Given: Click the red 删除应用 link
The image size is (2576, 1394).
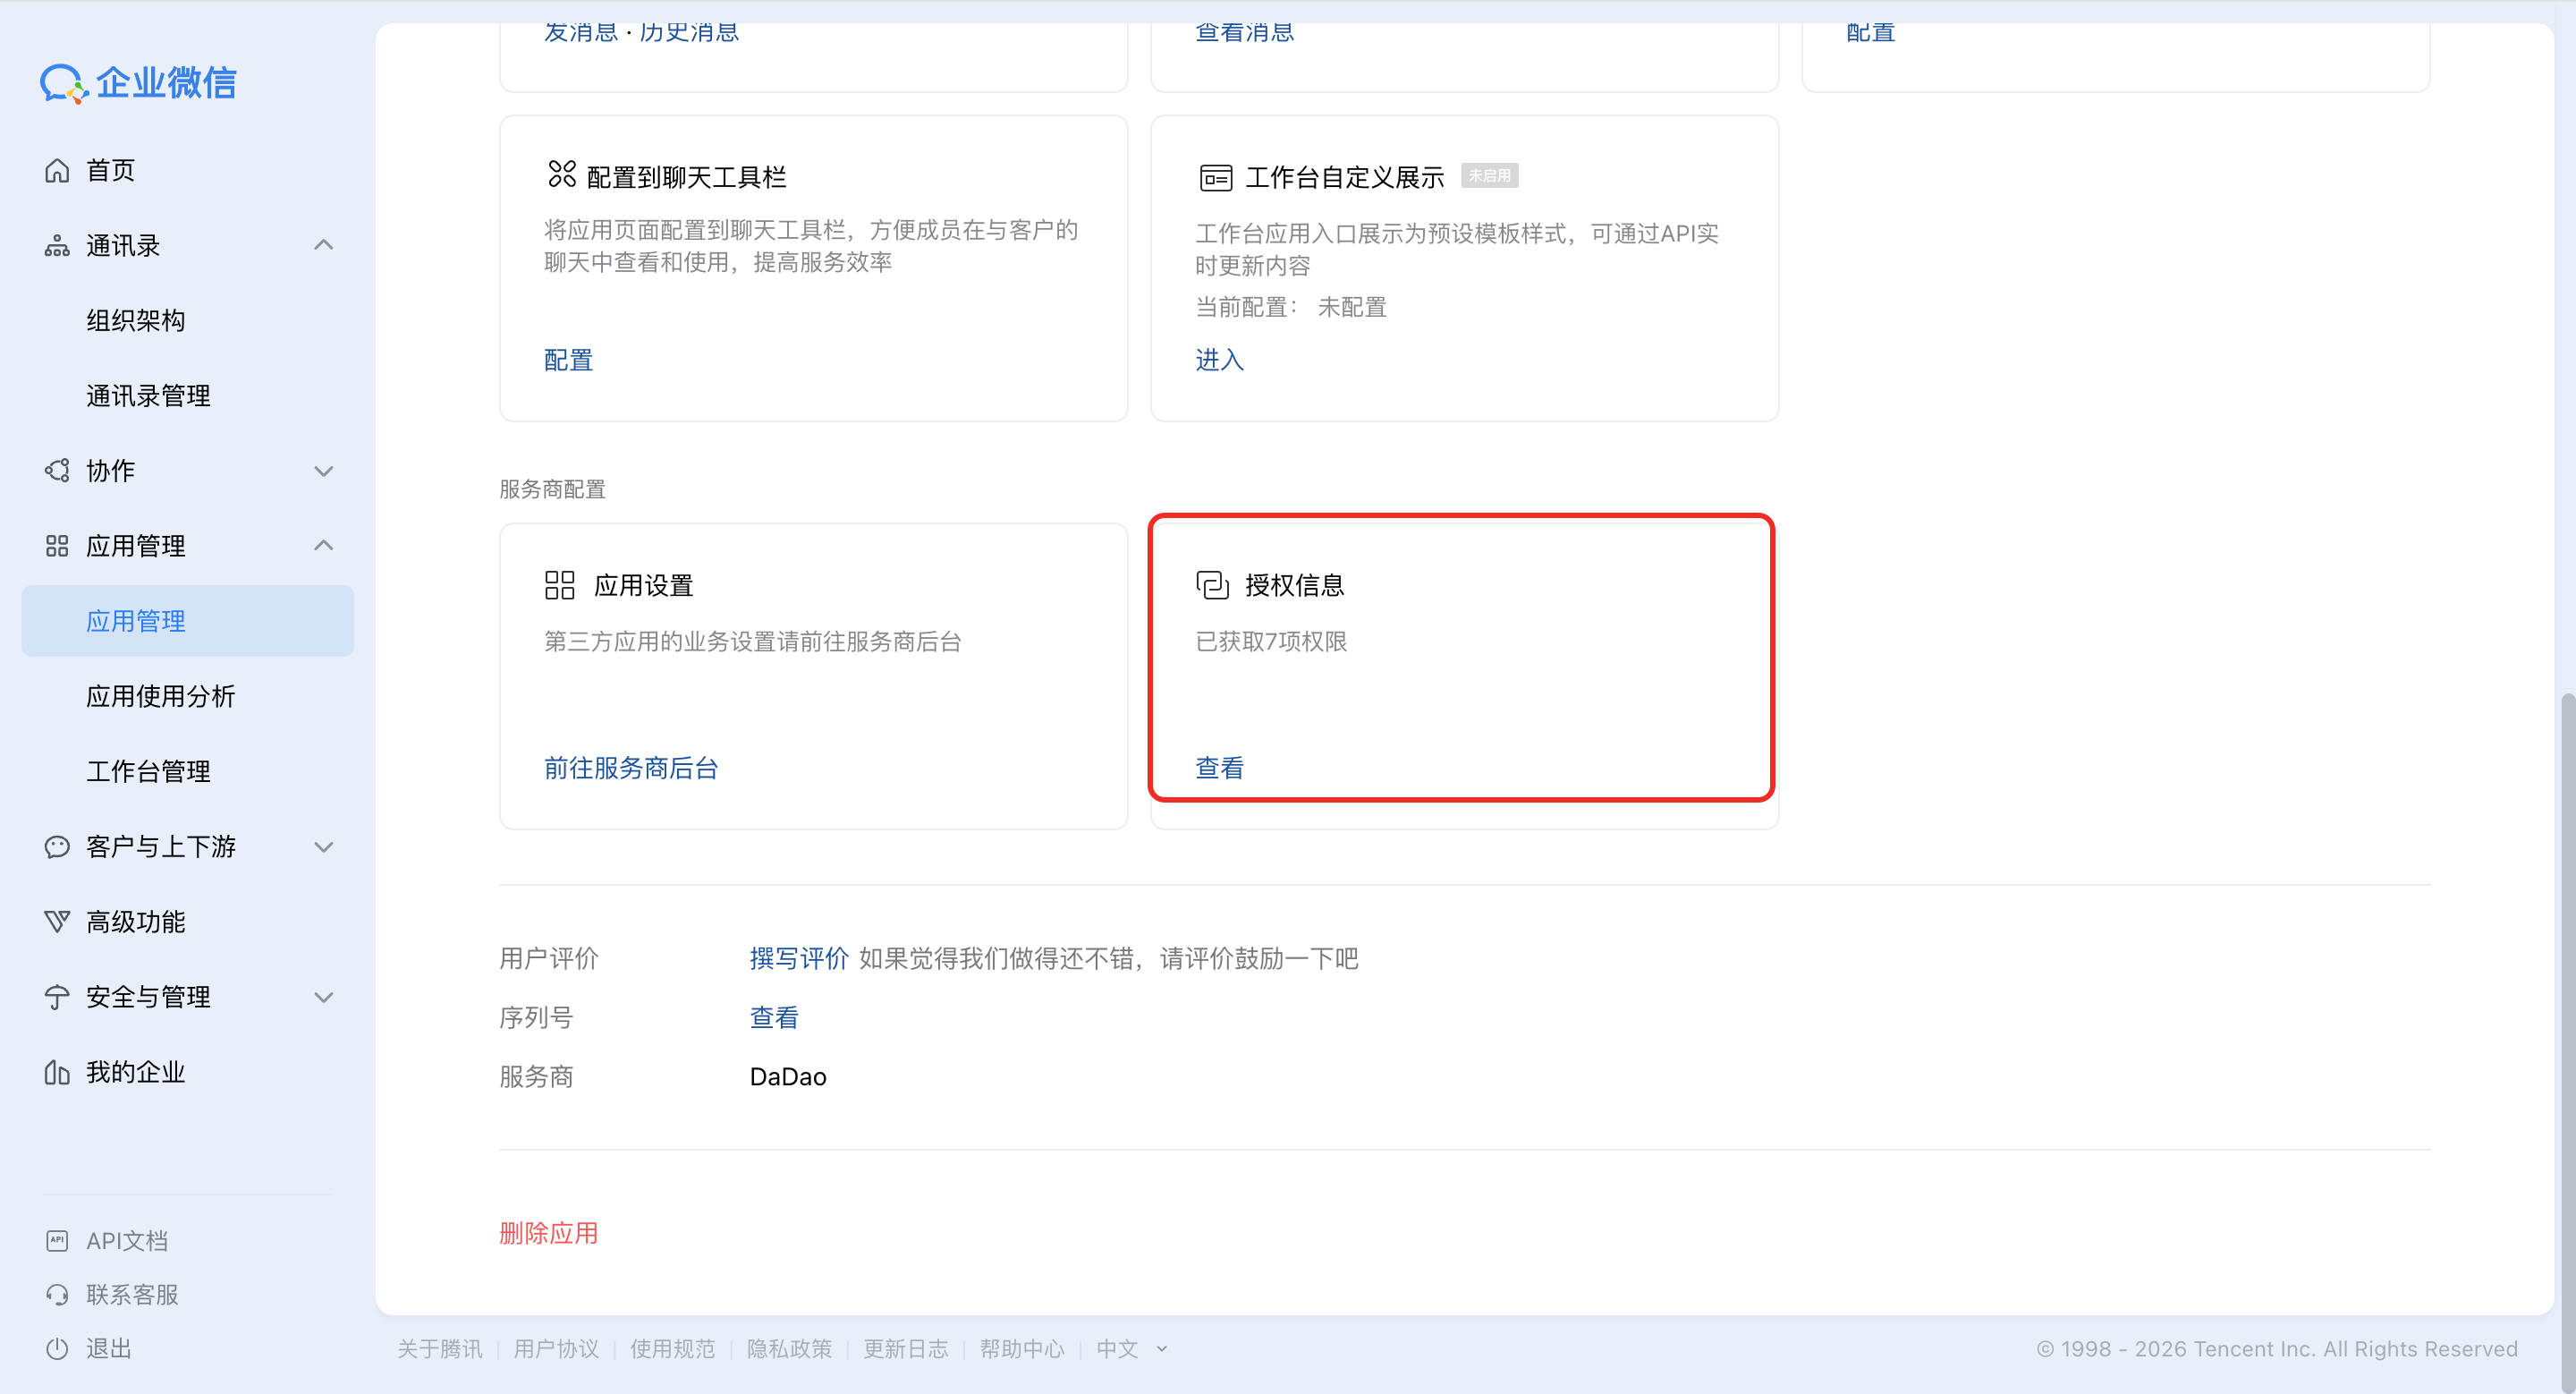Looking at the screenshot, I should point(548,1233).
